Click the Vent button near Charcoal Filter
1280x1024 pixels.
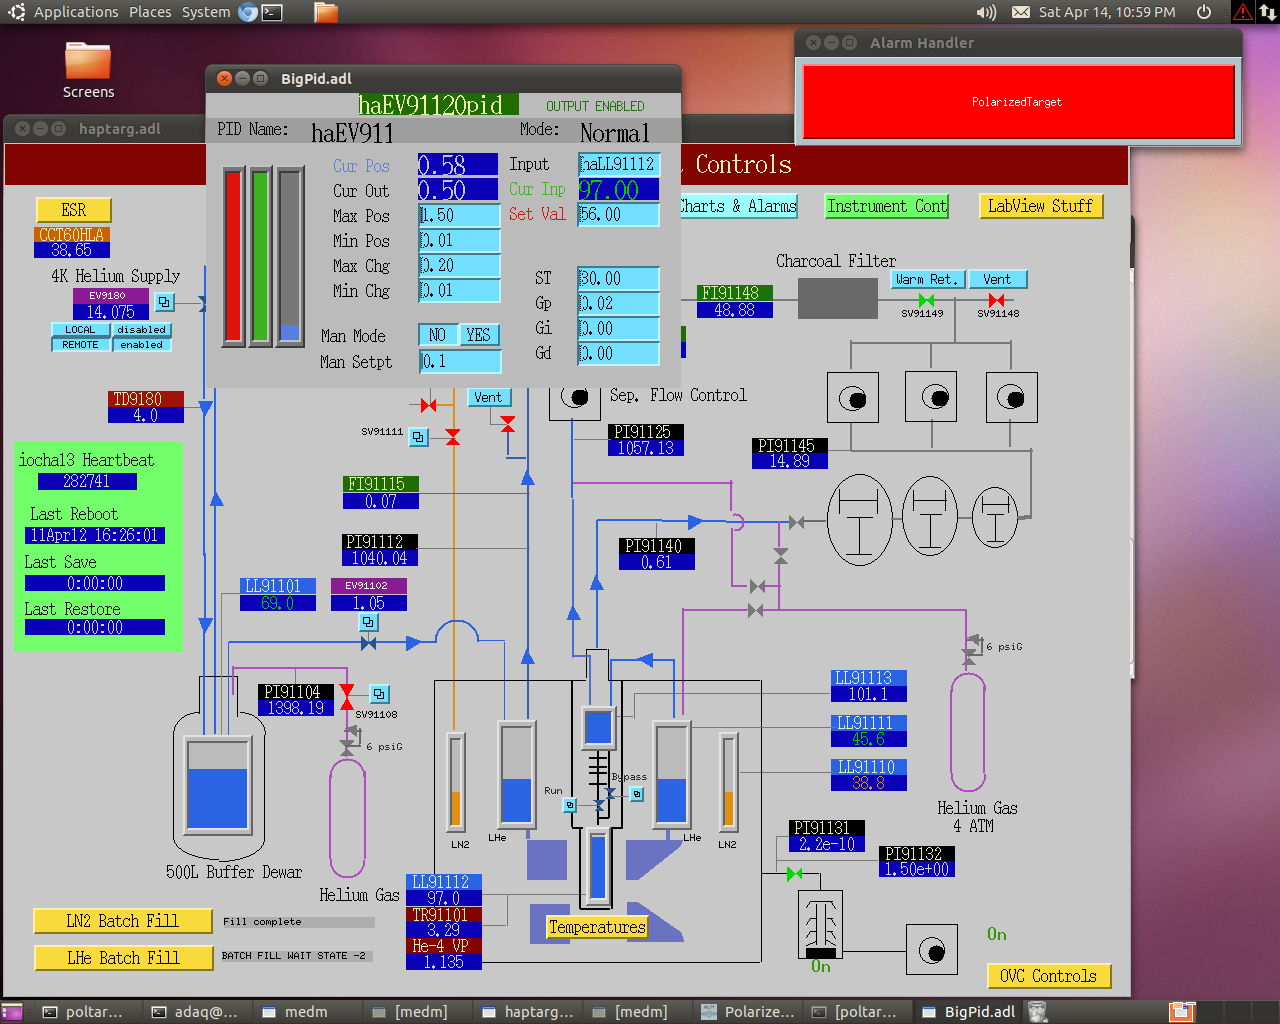click(x=997, y=279)
